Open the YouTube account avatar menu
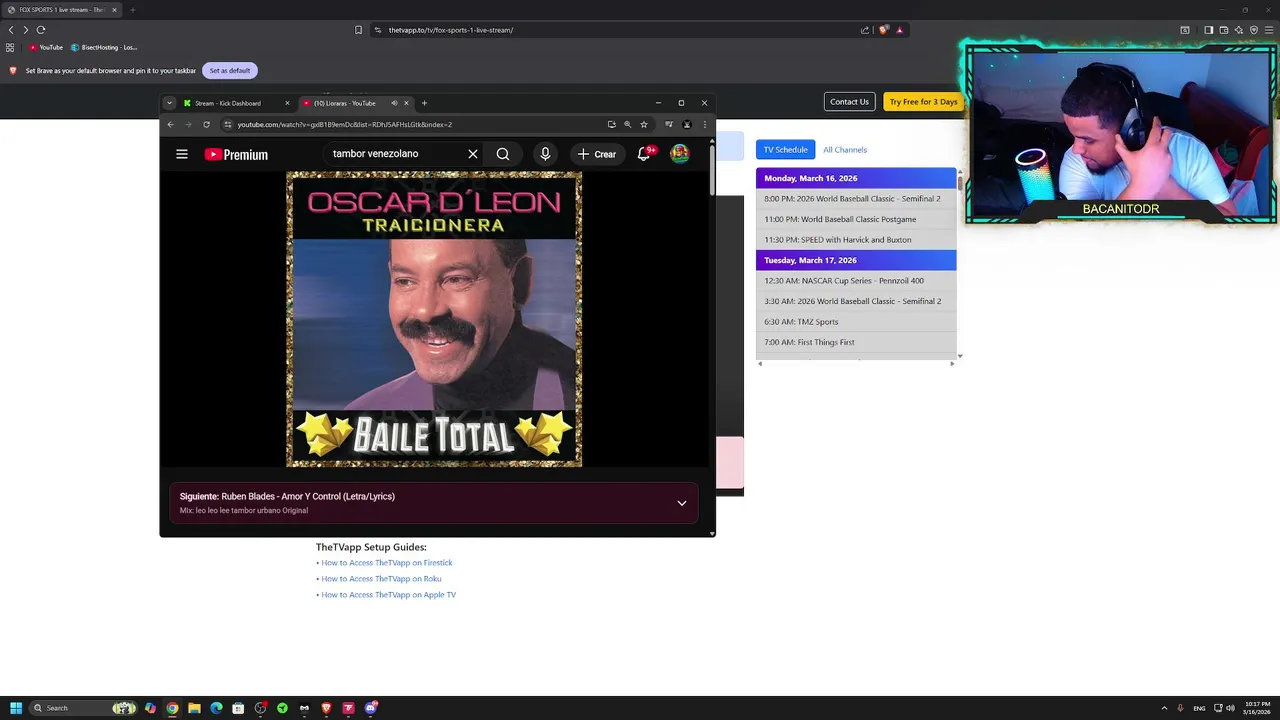This screenshot has height=720, width=1280. coord(680,154)
